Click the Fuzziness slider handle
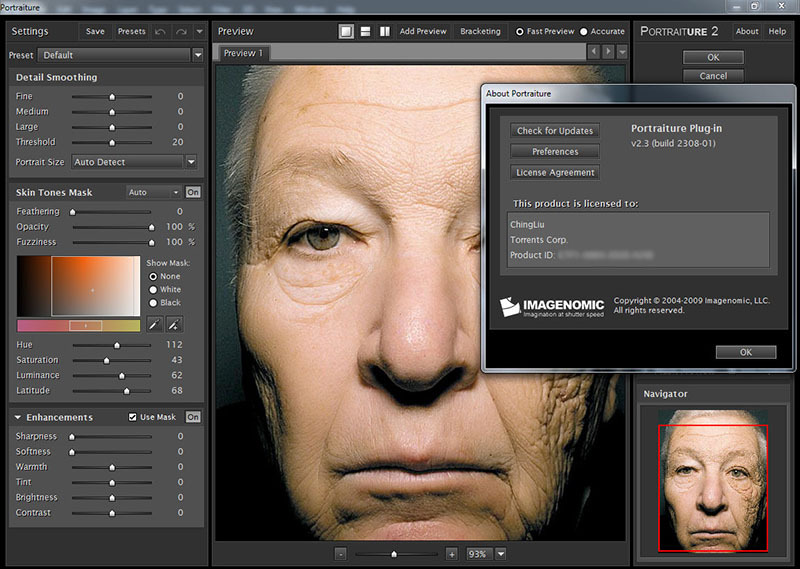Screen dimensions: 800x569 152,242
